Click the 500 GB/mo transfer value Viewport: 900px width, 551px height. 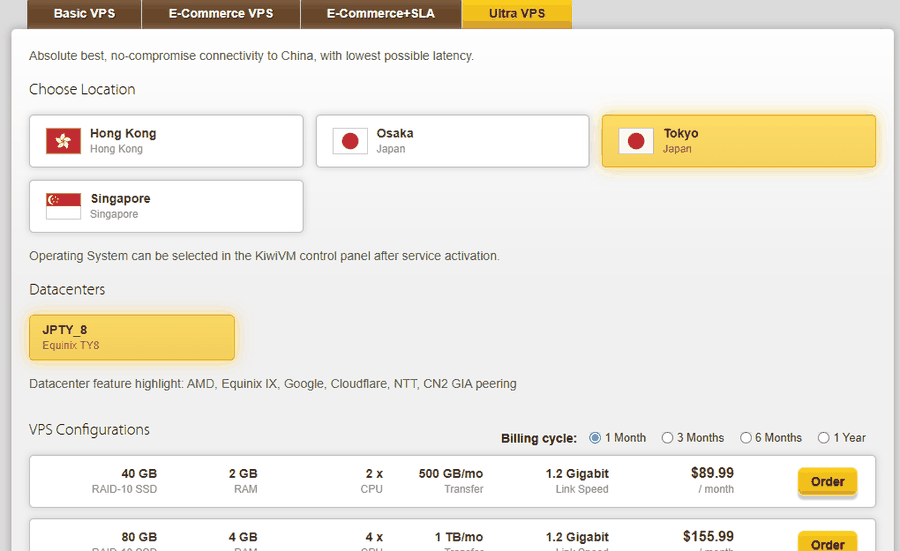pyautogui.click(x=451, y=474)
